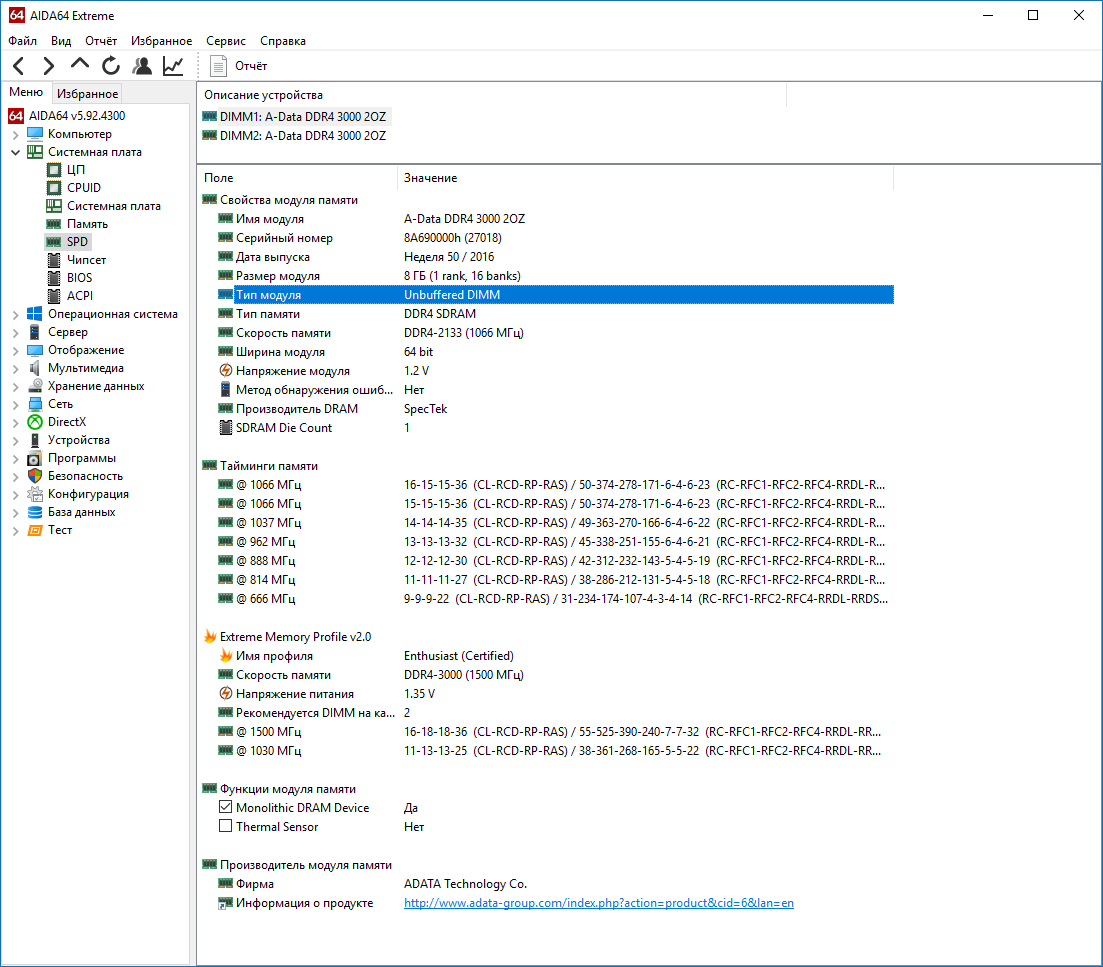Screen dimensions: 1103x967
Task: Open the Чипсет tree item
Action: pyautogui.click(x=87, y=260)
